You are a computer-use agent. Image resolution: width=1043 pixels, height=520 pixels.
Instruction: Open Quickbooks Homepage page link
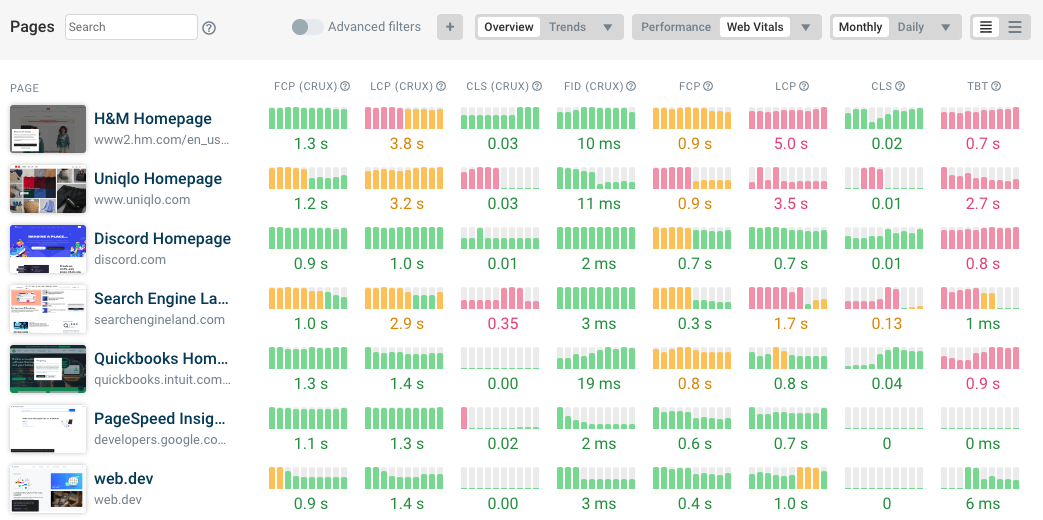coord(162,358)
